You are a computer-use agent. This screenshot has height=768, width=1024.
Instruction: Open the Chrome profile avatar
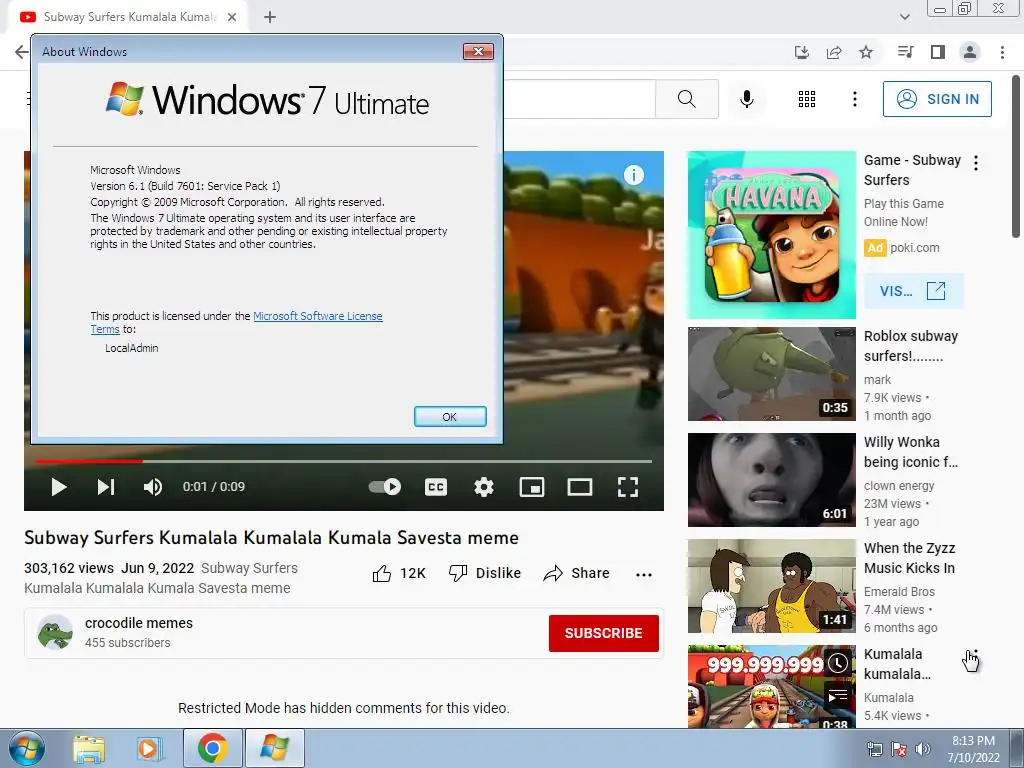pyautogui.click(x=970, y=52)
